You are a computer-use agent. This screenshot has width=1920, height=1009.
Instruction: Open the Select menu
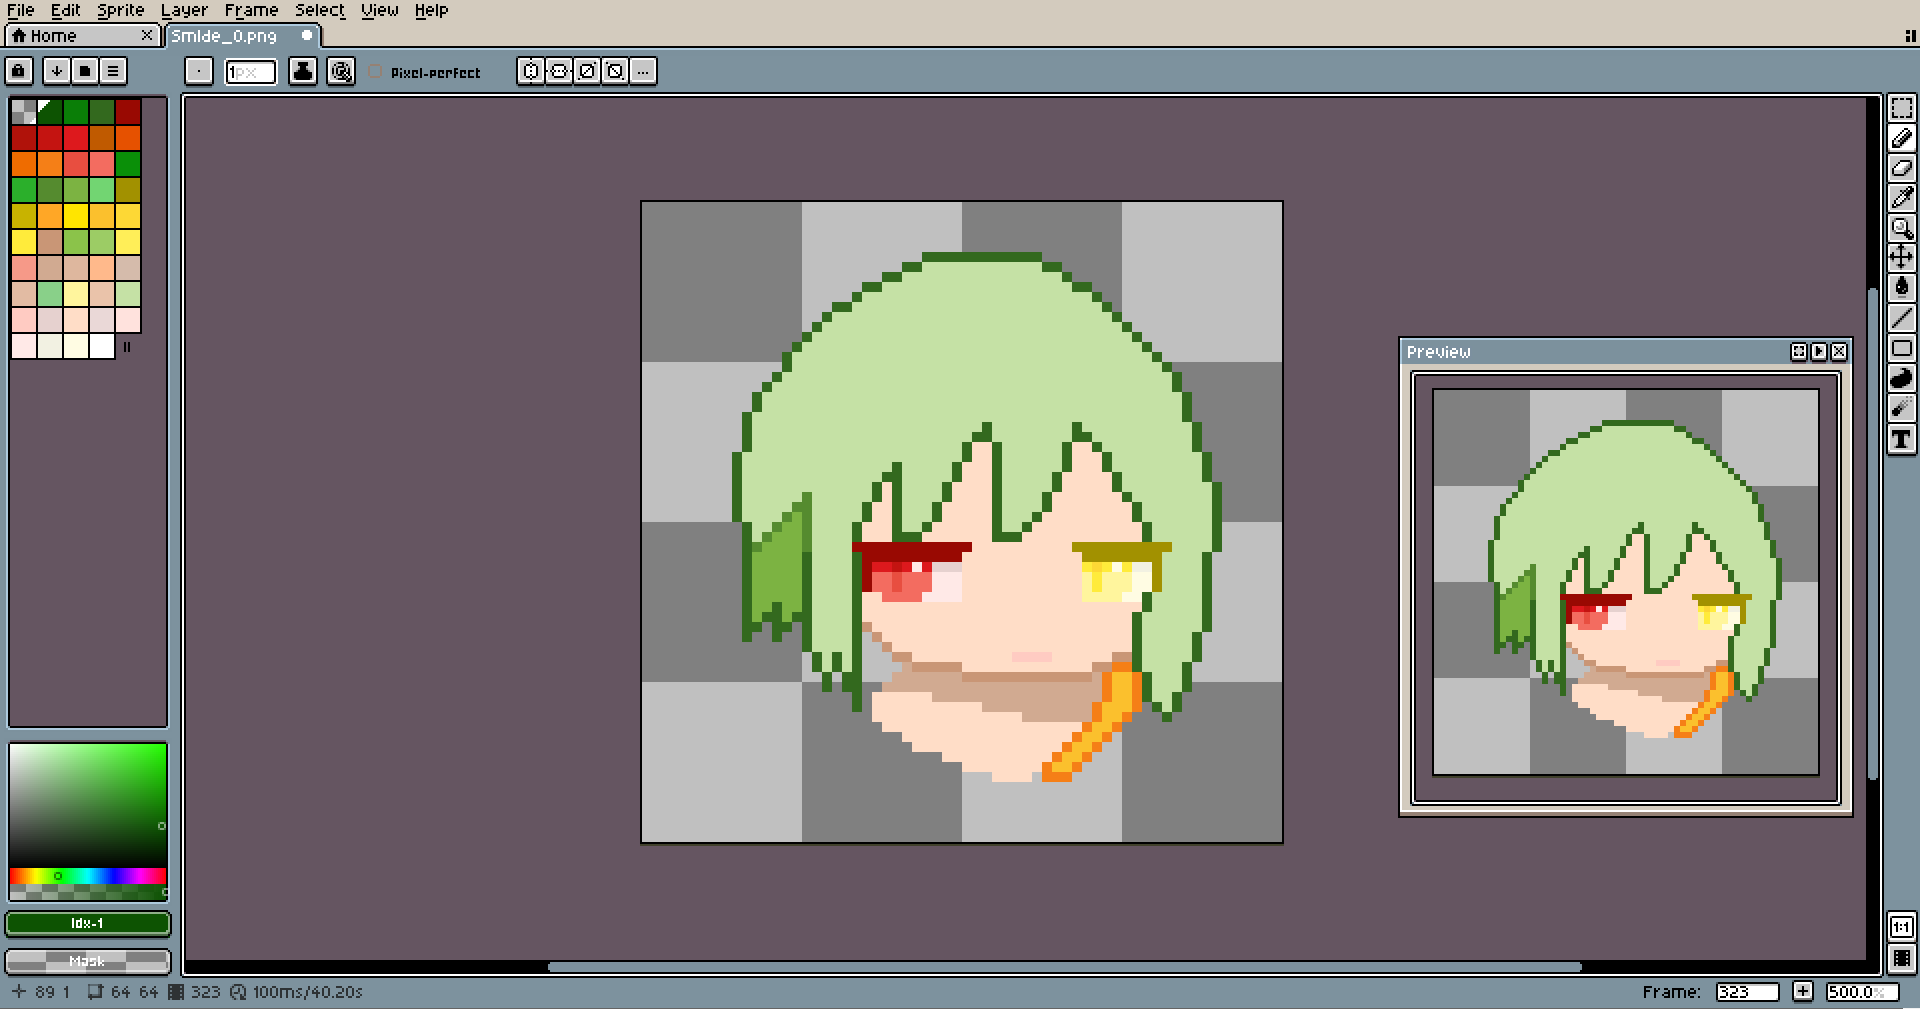click(320, 10)
